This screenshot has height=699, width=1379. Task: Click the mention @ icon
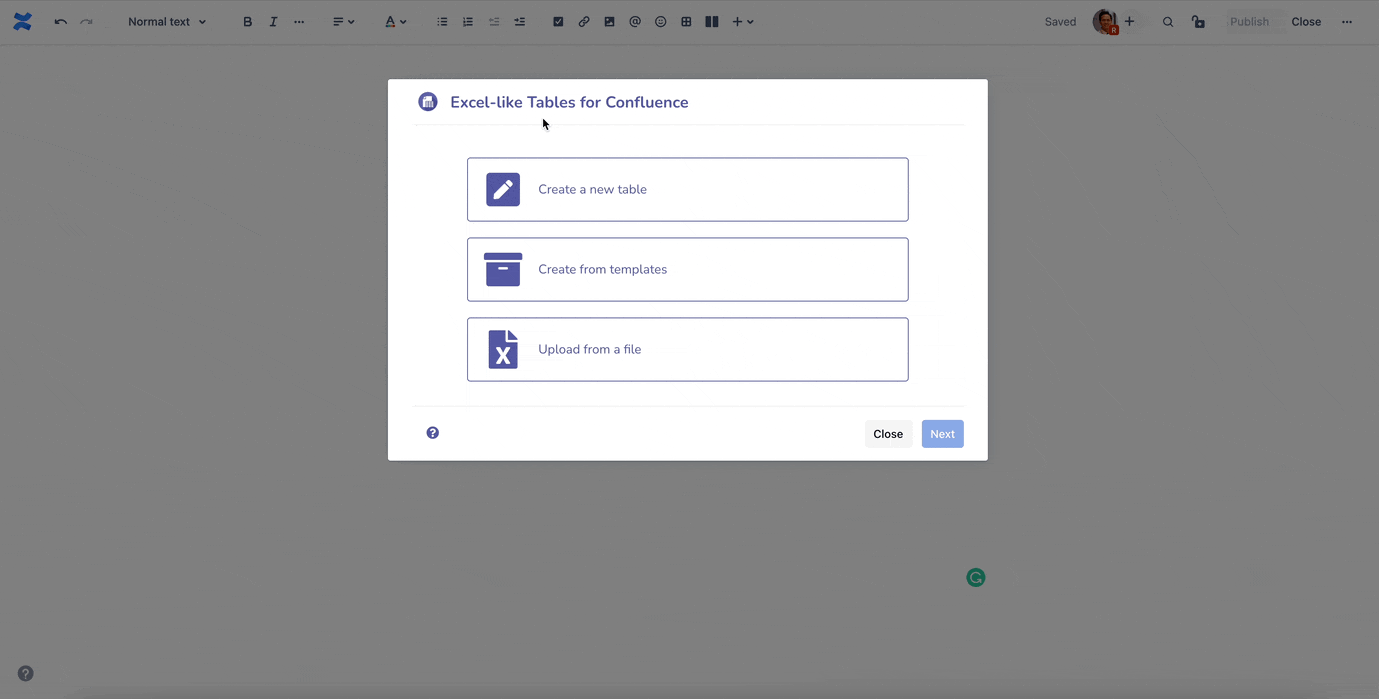635,22
